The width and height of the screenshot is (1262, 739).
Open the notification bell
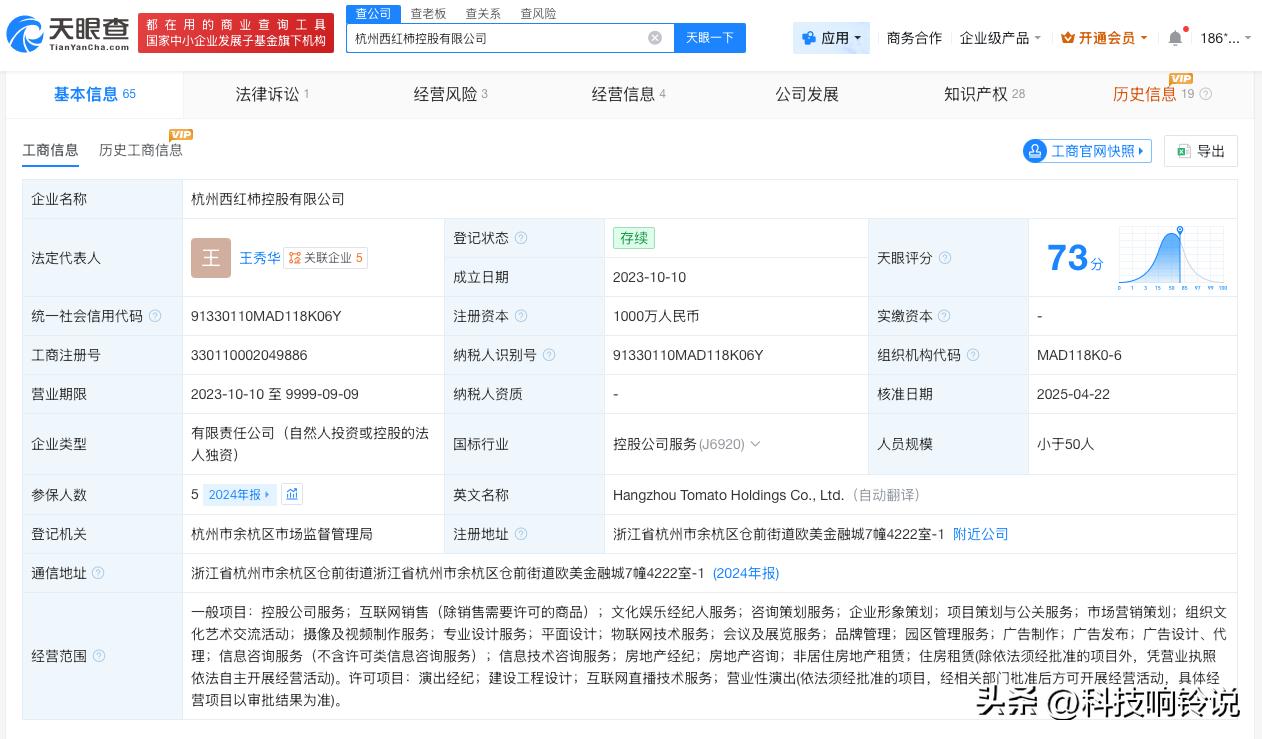pos(1175,37)
